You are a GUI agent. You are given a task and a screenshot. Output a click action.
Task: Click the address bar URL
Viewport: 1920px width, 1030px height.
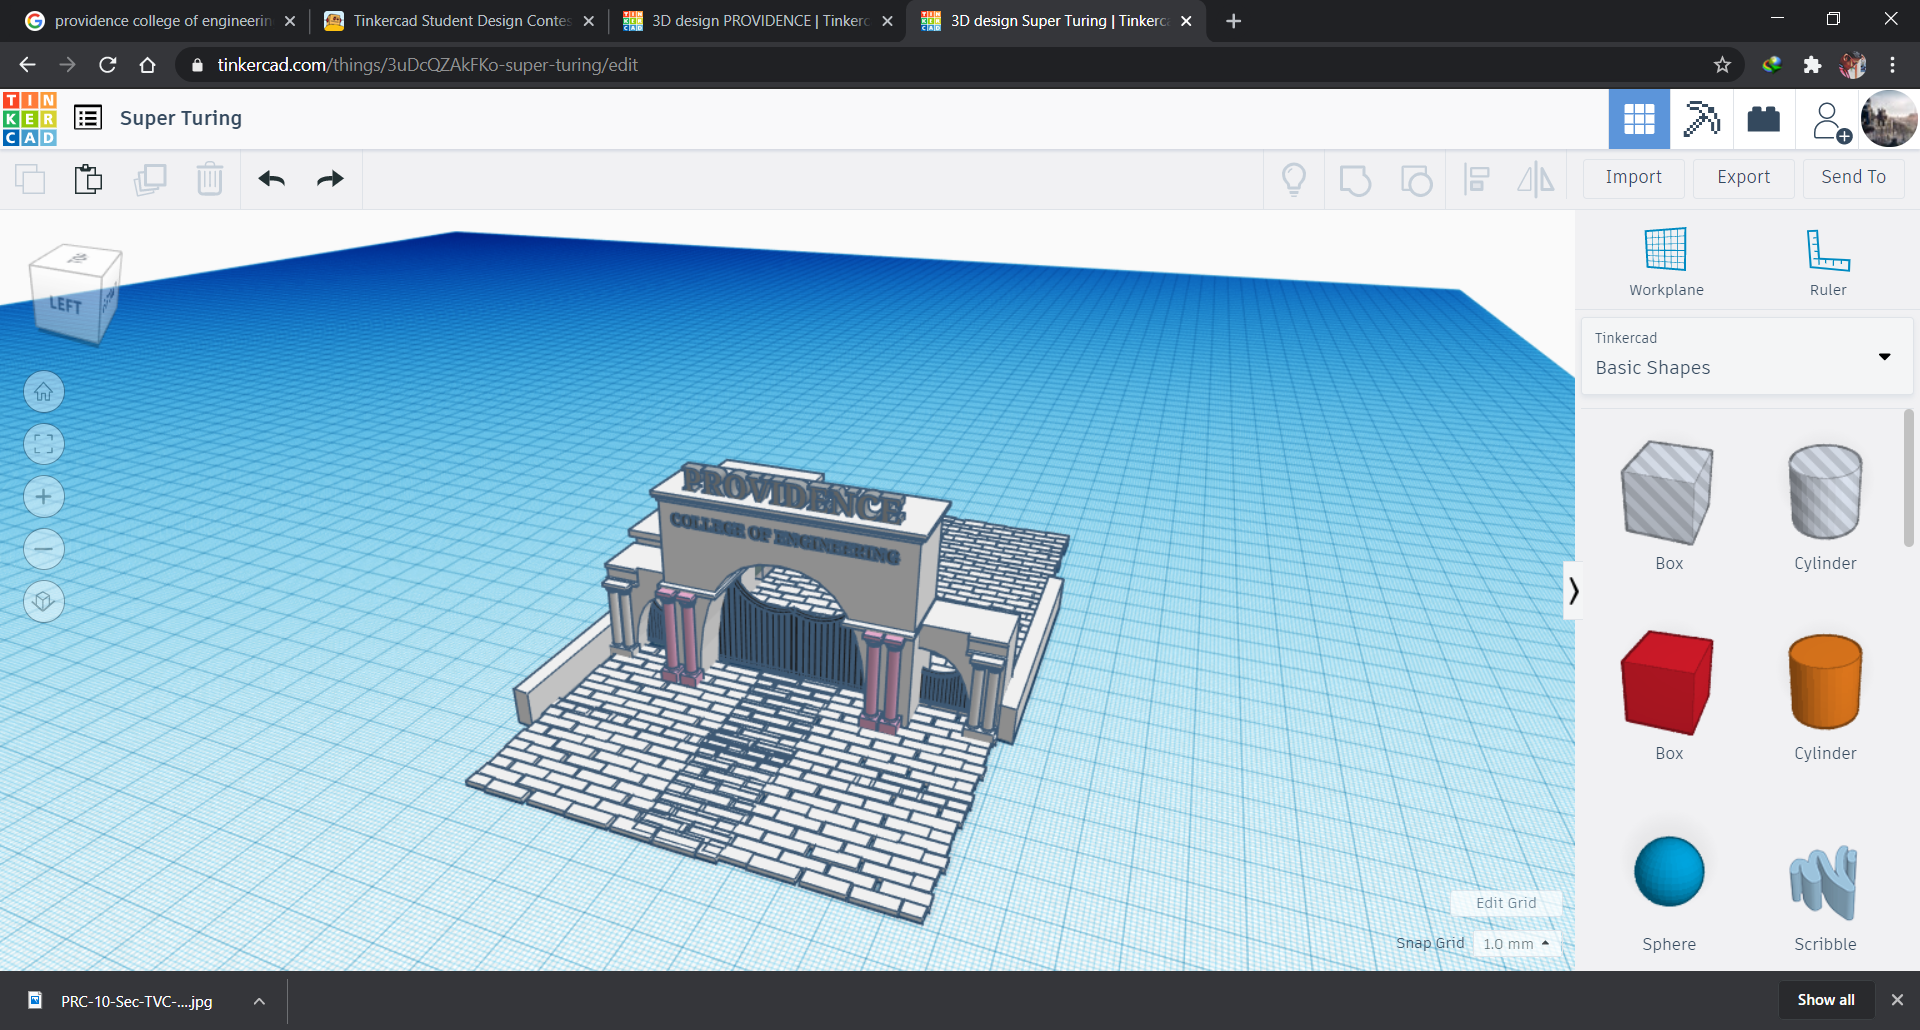point(428,65)
